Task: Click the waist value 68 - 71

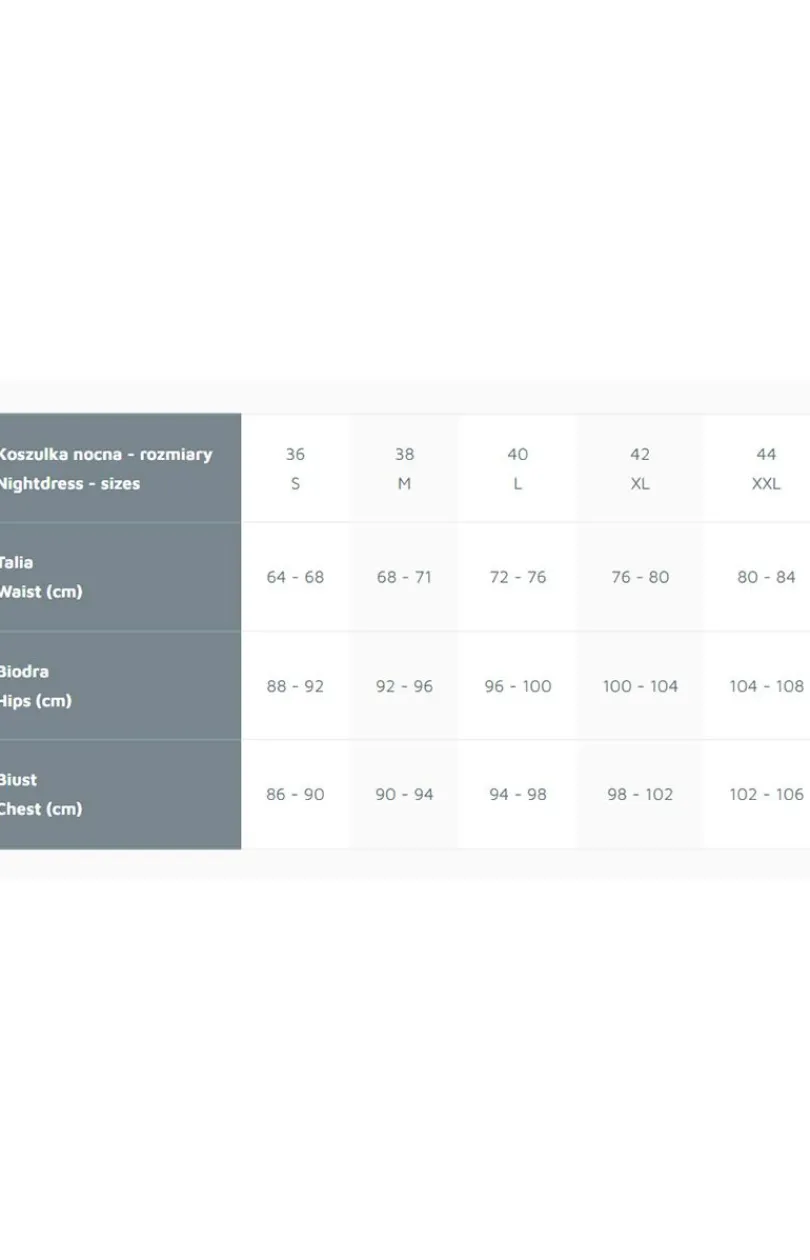Action: pos(404,577)
